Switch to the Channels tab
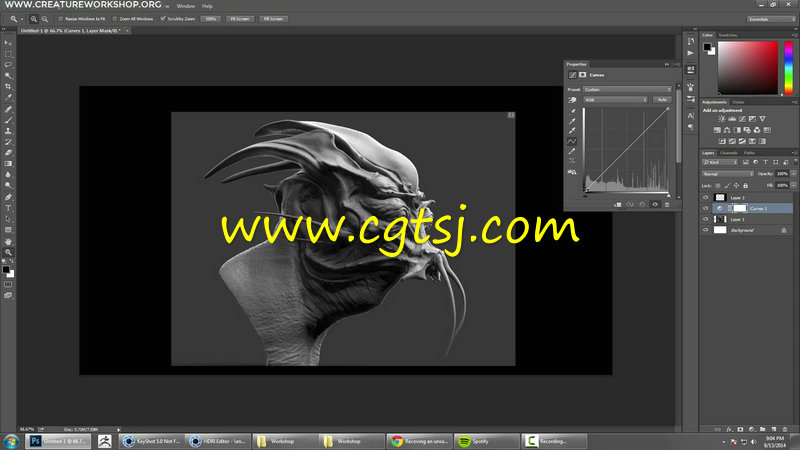Screen dimensions: 800x450 pos(729,153)
